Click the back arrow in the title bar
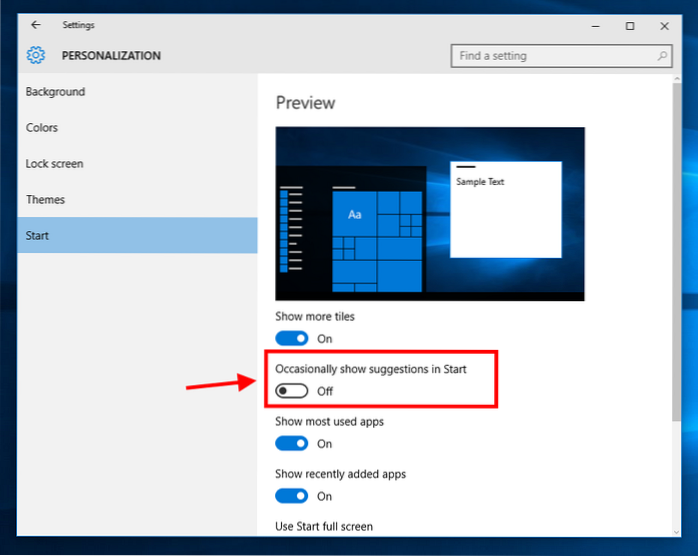Image resolution: width=698 pixels, height=556 pixels. (36, 25)
